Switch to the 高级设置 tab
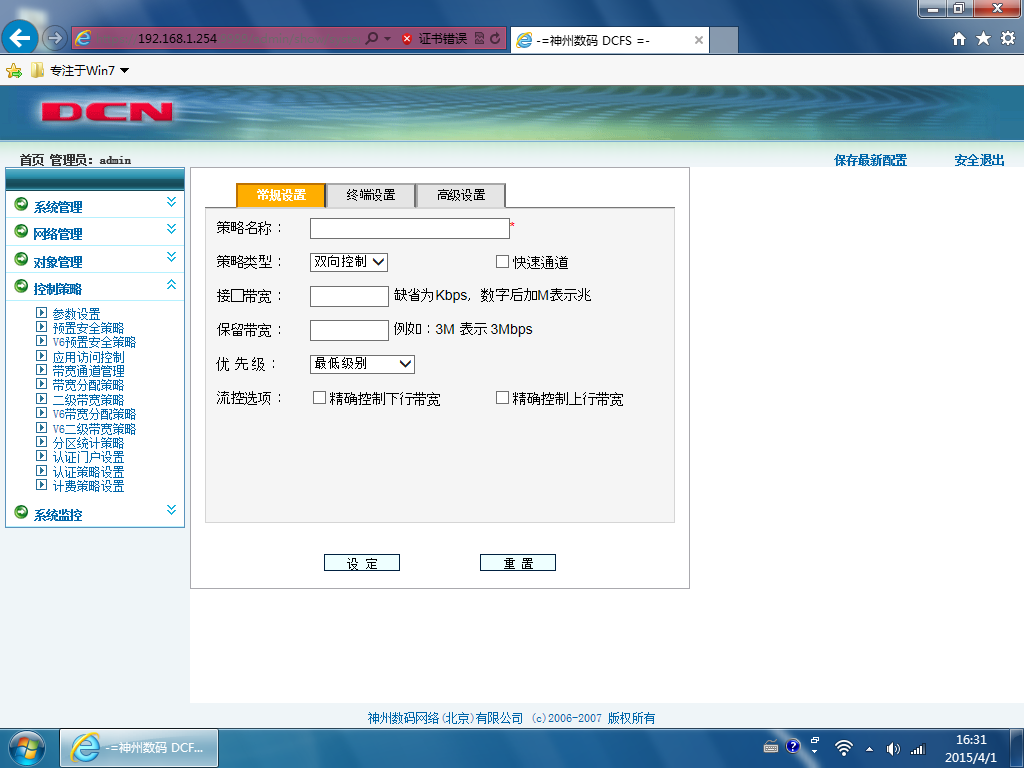 (x=461, y=195)
